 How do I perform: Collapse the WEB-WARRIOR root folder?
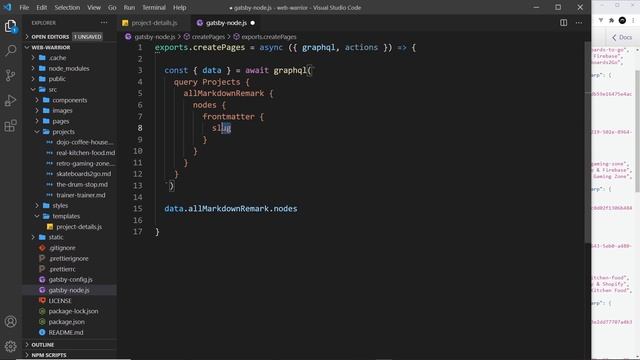(69, 47)
